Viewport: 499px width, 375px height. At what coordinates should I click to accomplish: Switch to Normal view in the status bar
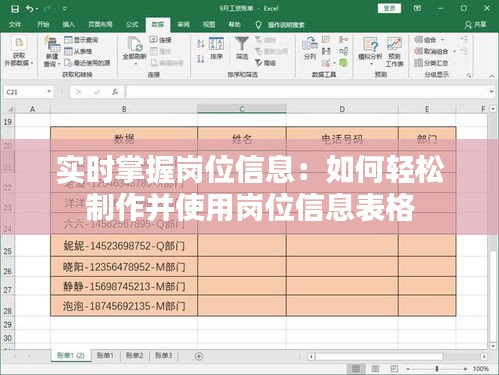pyautogui.click(x=356, y=368)
